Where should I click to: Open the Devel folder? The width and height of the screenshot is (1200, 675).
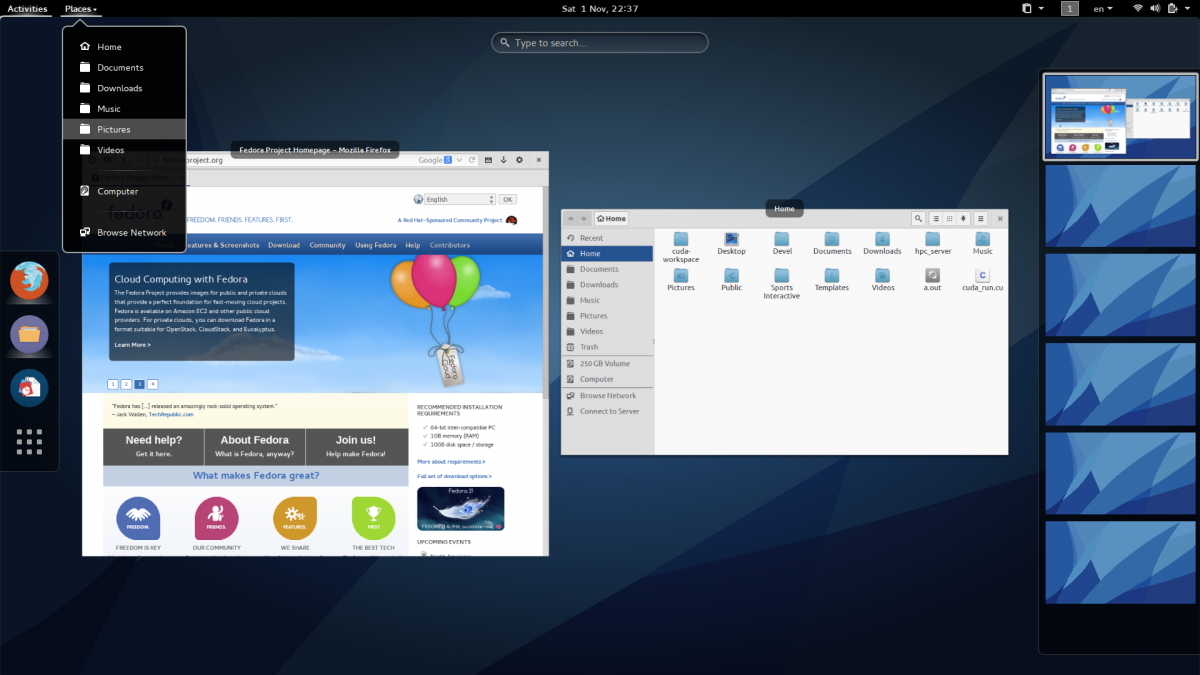782,243
